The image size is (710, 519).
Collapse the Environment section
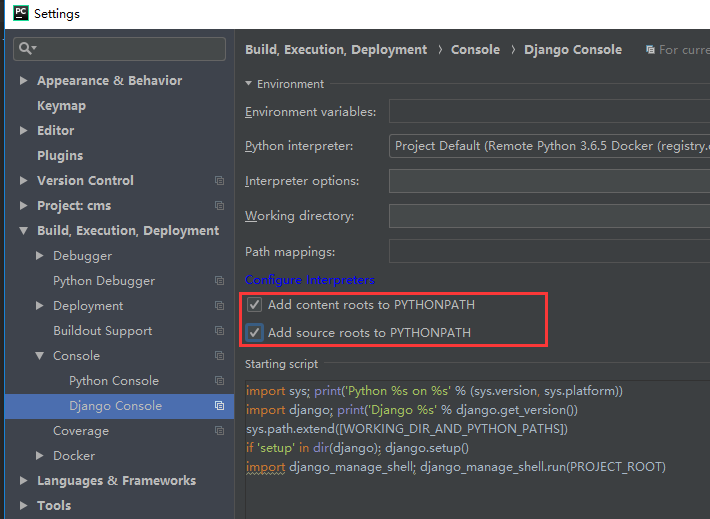pyautogui.click(x=248, y=84)
